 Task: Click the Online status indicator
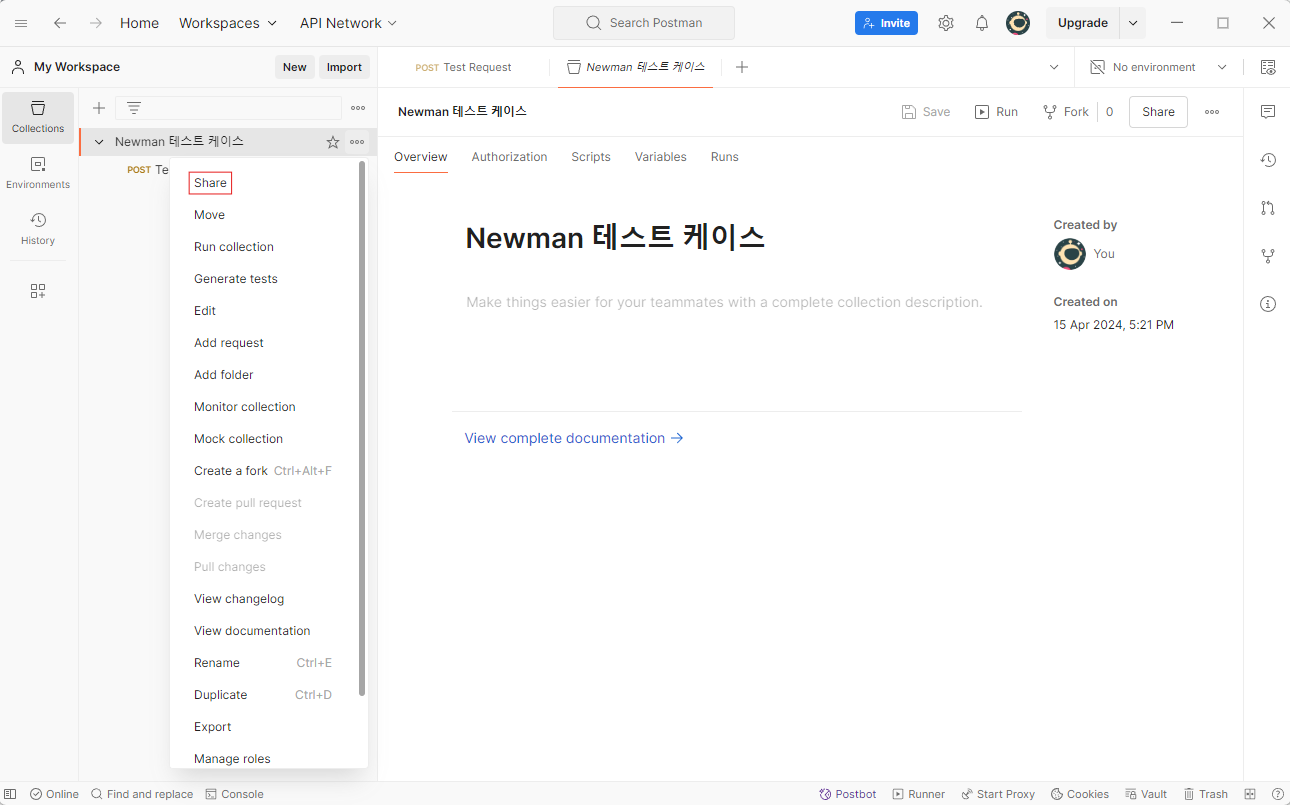pyautogui.click(x=54, y=794)
